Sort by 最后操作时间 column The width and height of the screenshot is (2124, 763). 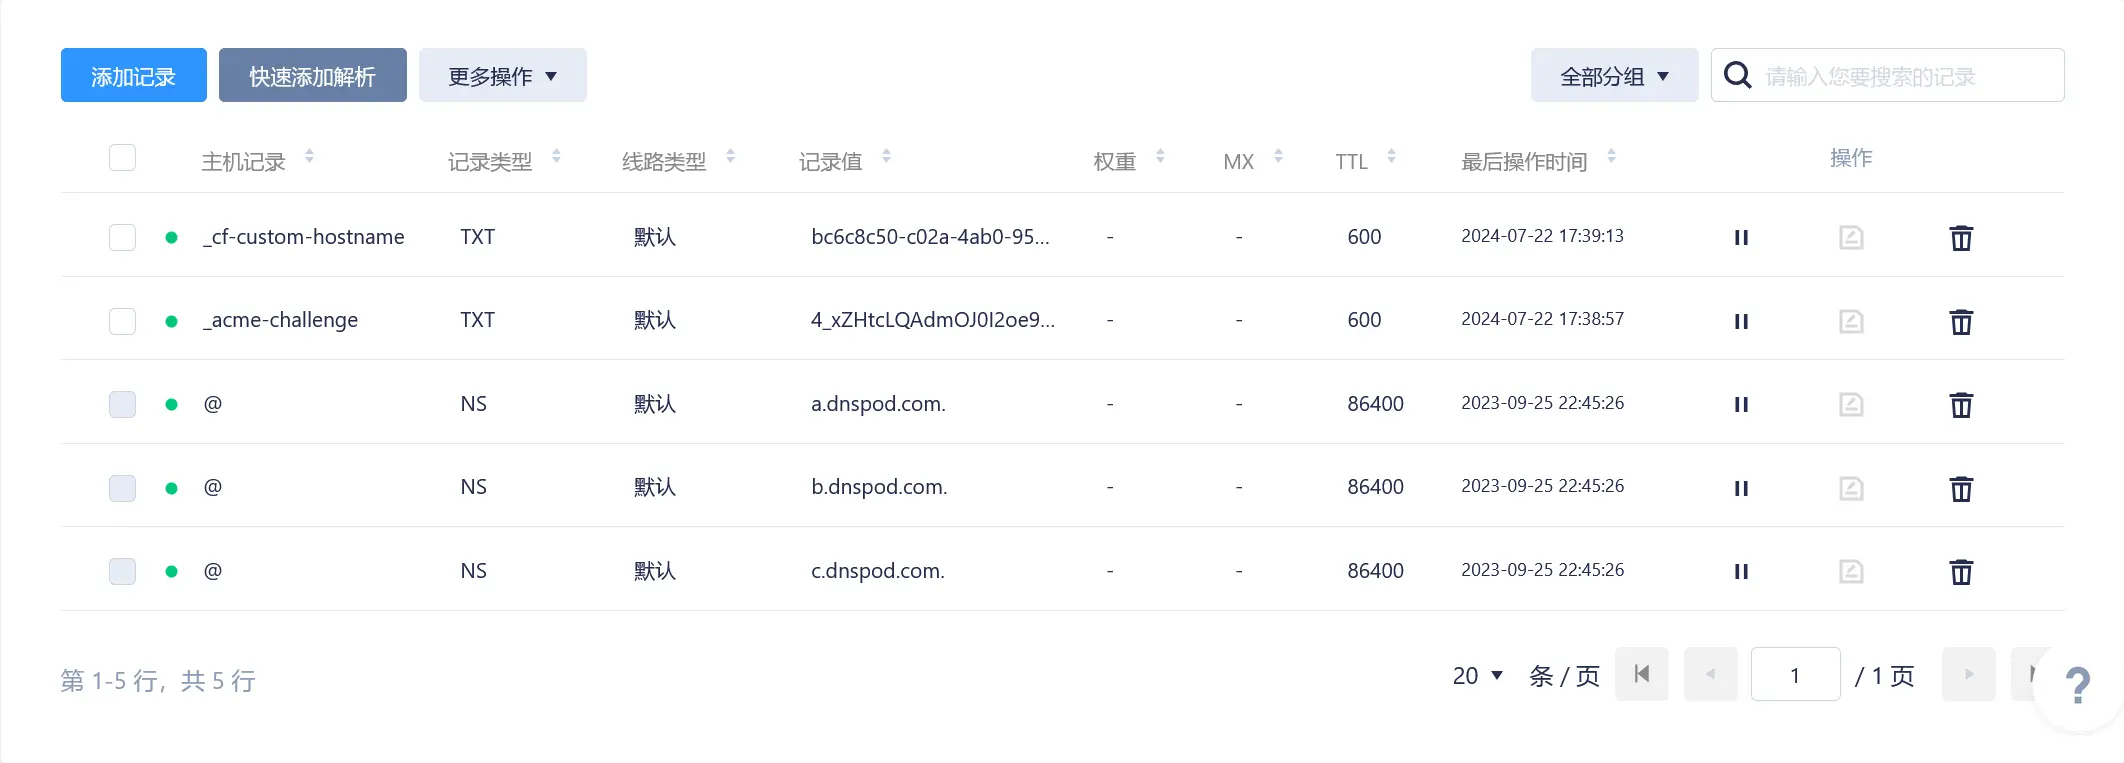click(x=1611, y=156)
